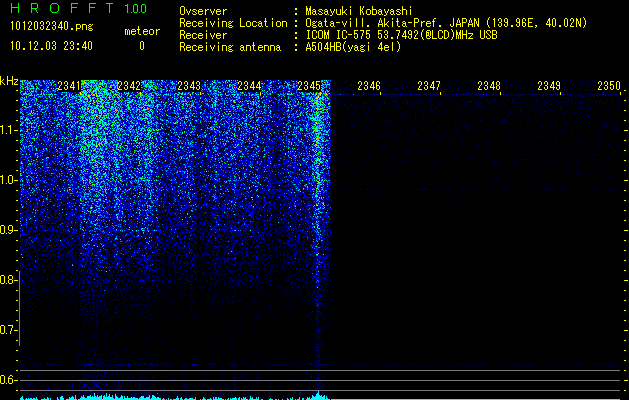Click time marker 2341
This screenshot has width=629, height=400.
coord(69,86)
